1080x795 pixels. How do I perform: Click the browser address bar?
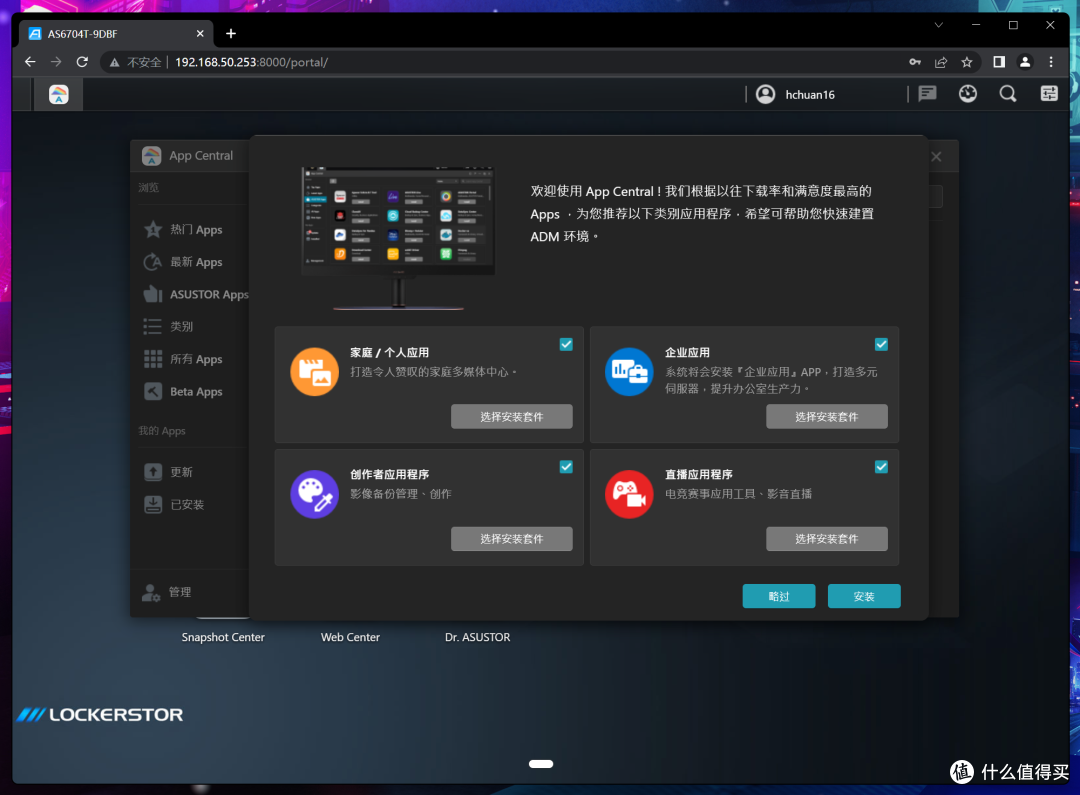tap(400, 62)
